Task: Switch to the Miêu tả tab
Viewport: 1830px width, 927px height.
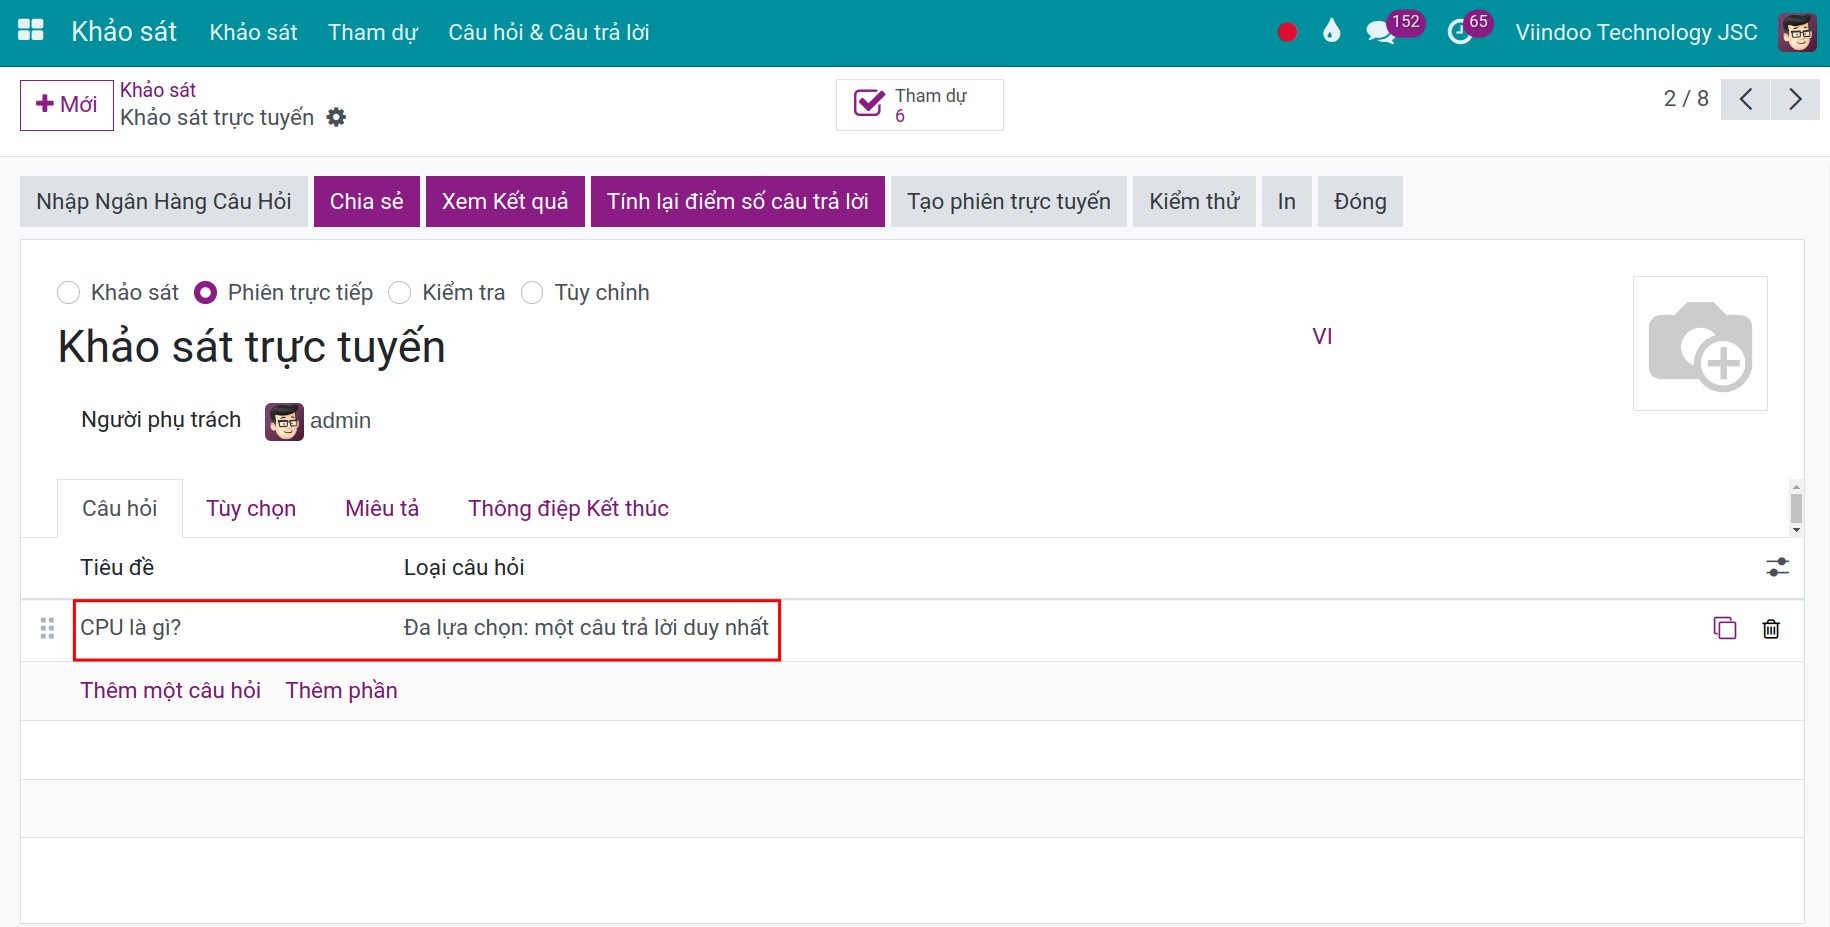Action: [x=382, y=508]
